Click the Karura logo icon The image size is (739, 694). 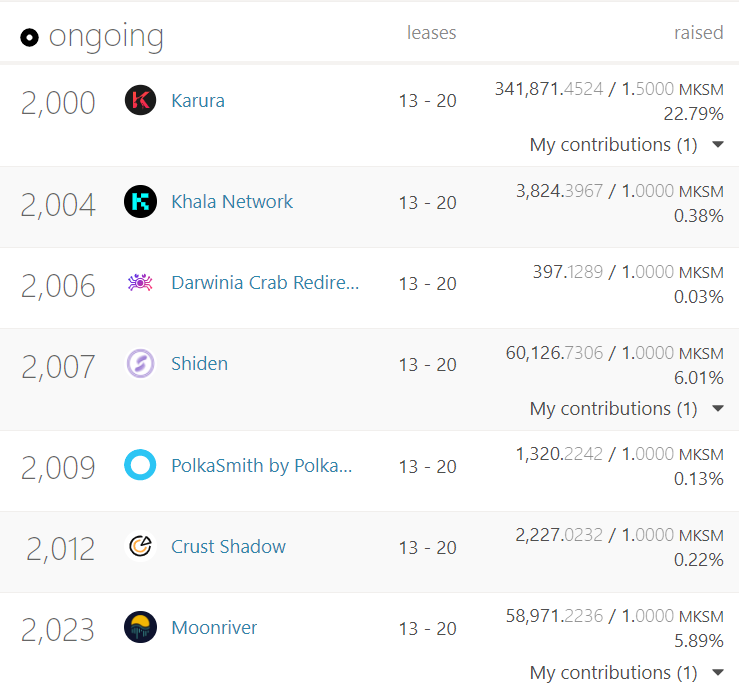pos(140,100)
